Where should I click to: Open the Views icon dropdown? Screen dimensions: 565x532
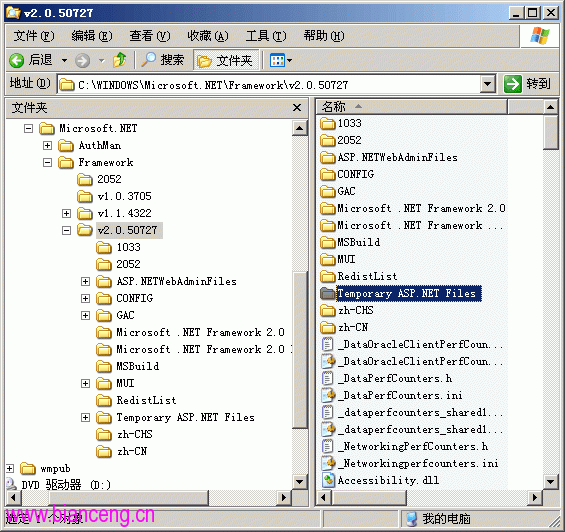281,60
